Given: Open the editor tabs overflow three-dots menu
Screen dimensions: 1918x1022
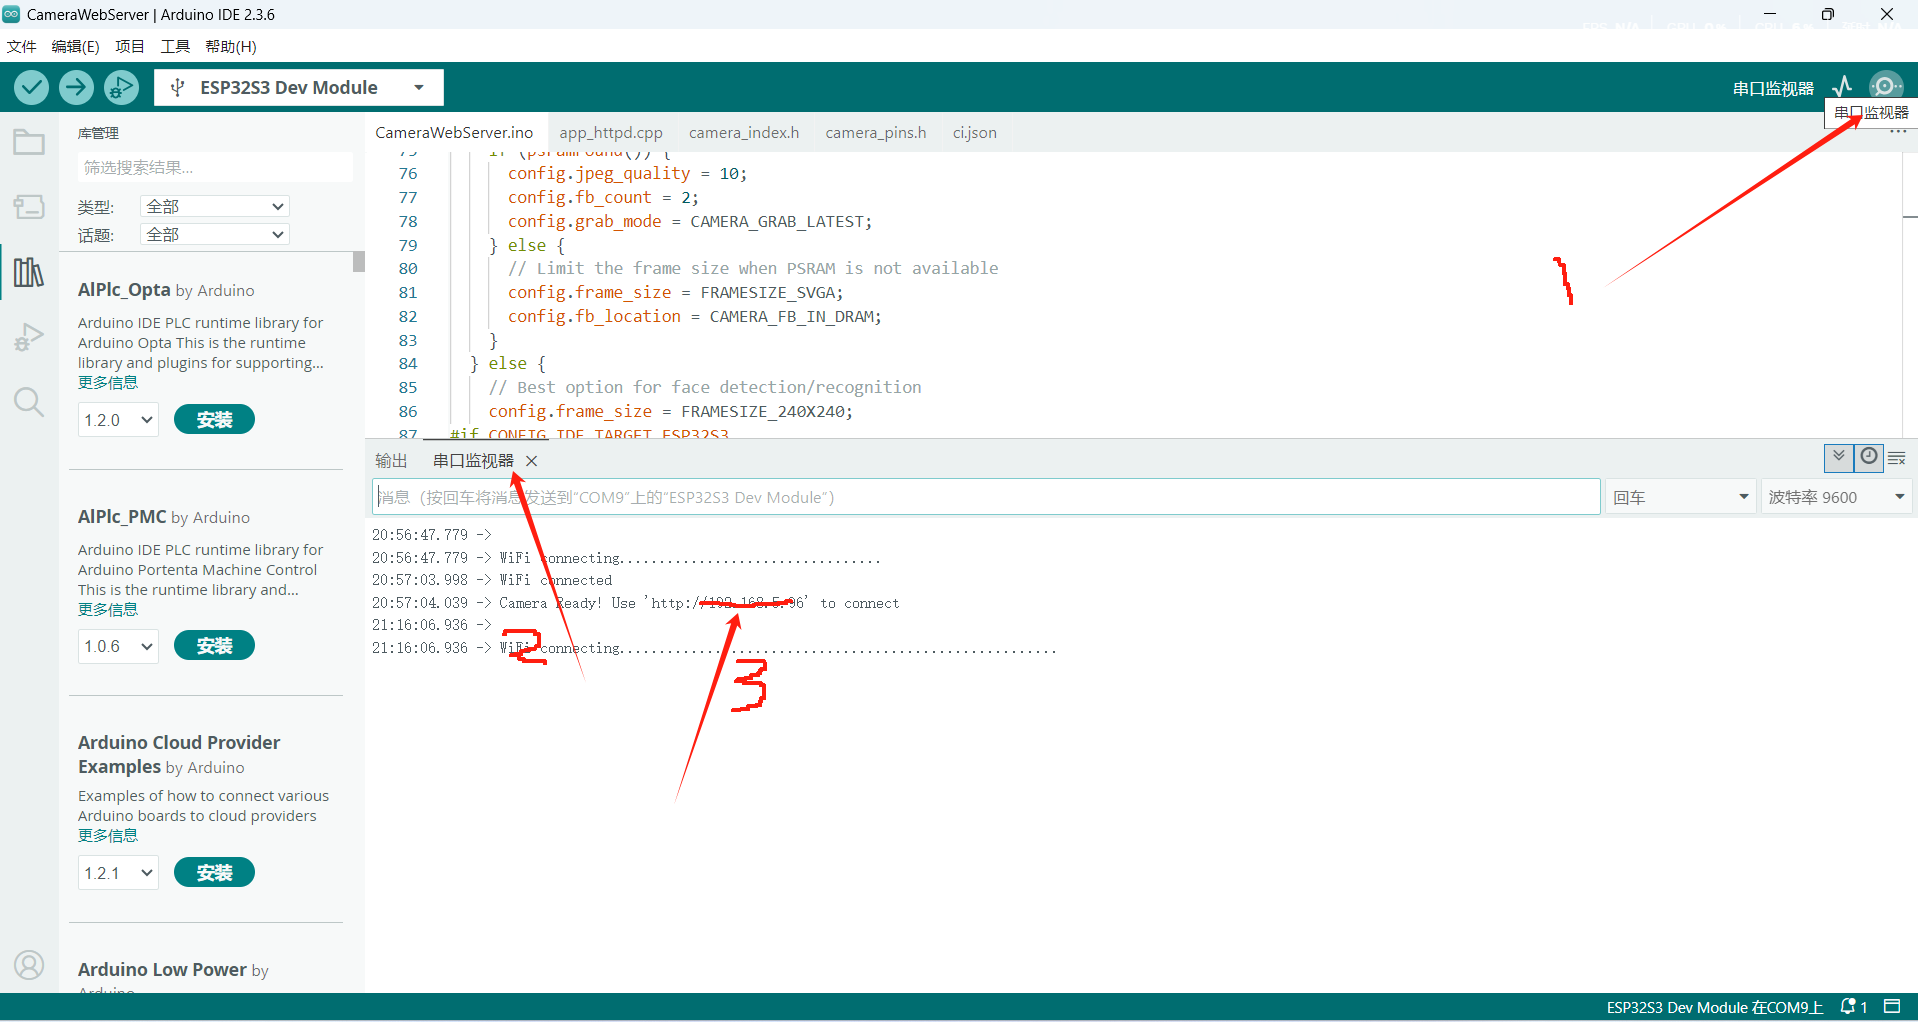Looking at the screenshot, I should pyautogui.click(x=1898, y=133).
